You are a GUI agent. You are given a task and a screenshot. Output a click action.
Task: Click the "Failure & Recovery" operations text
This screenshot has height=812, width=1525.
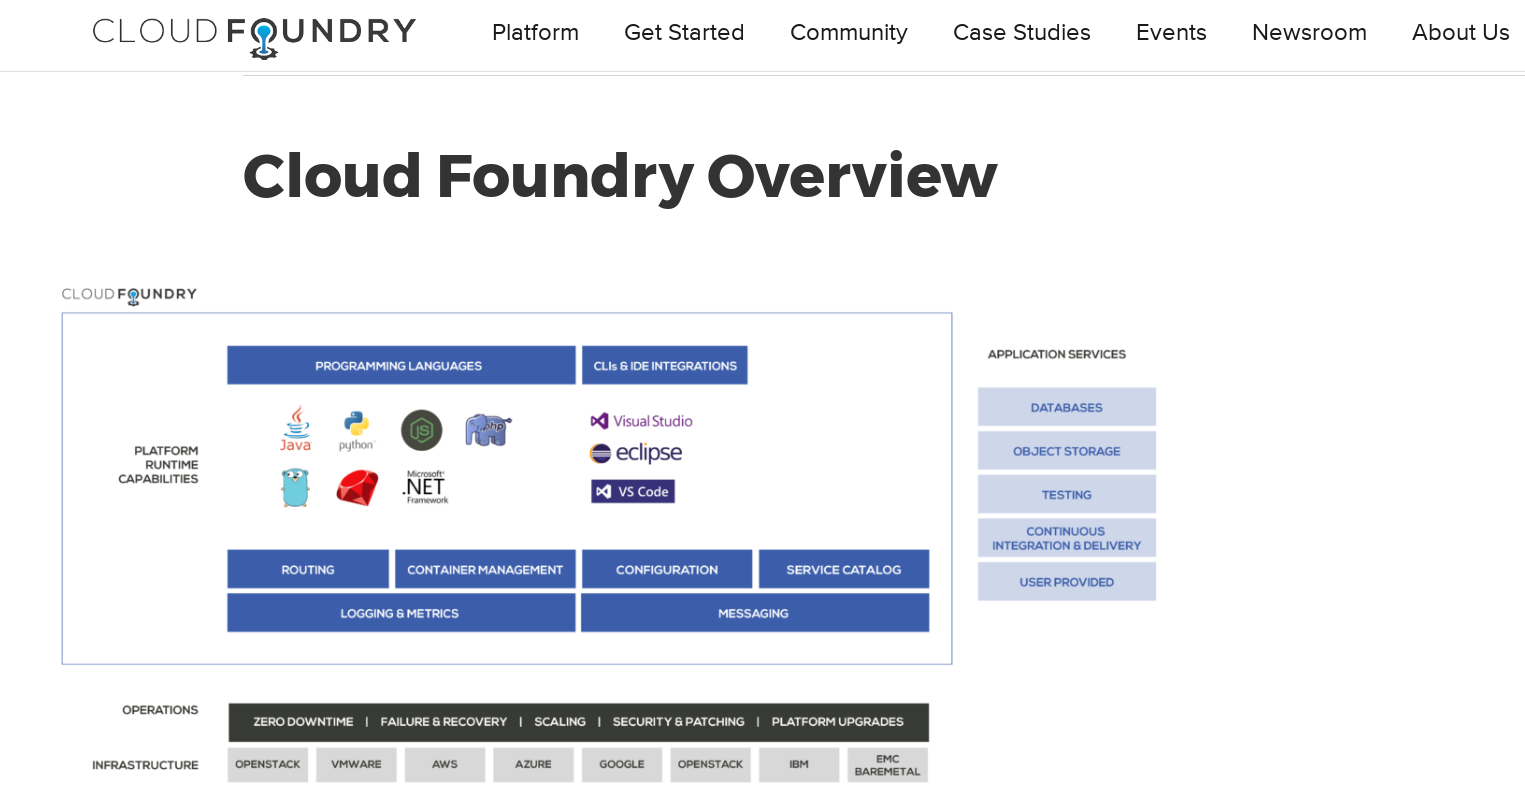pos(444,722)
